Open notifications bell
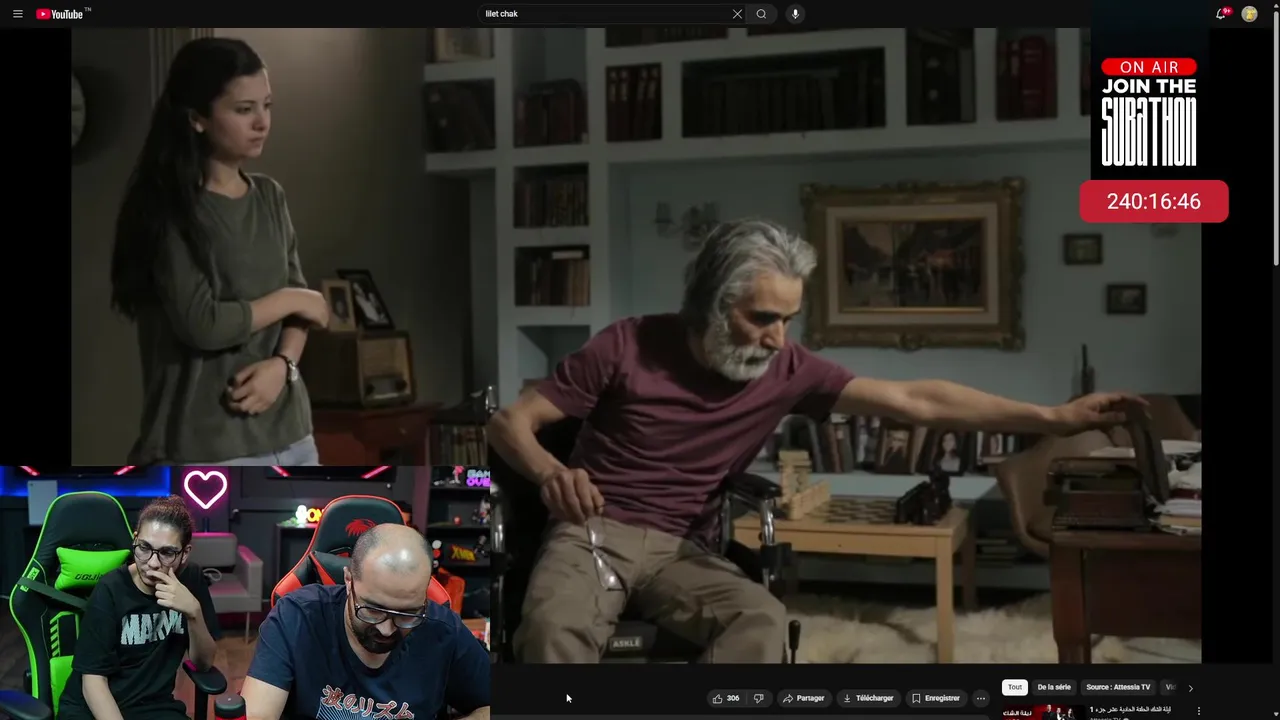The width and height of the screenshot is (1280, 720). tap(1221, 14)
